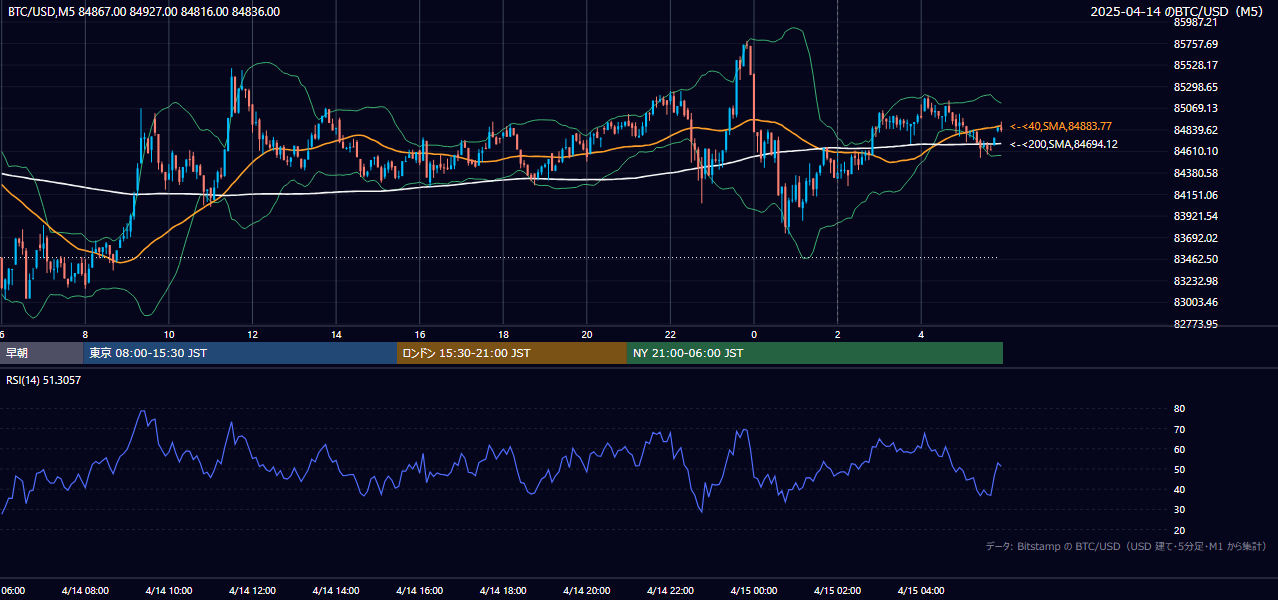Click price axis value 85987.21

(1195, 22)
